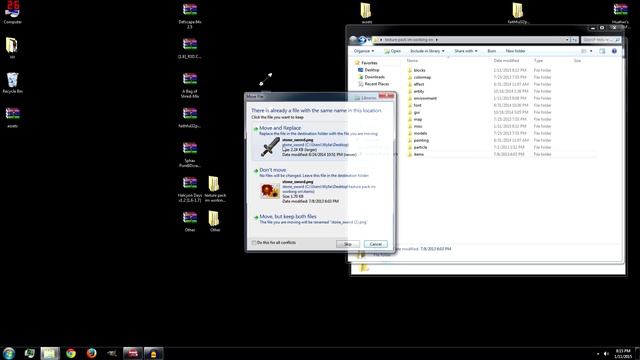Close the Move File dialog
The height and width of the screenshot is (360, 640).
[386, 96]
